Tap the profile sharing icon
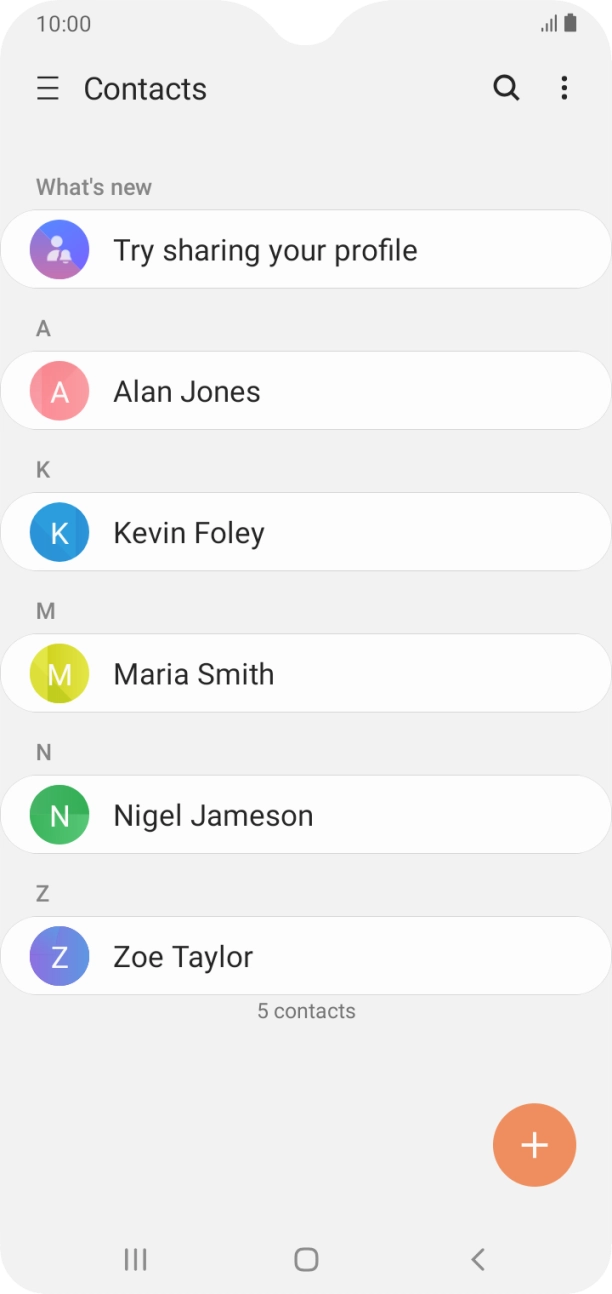This screenshot has width=612, height=1294. 57,249
